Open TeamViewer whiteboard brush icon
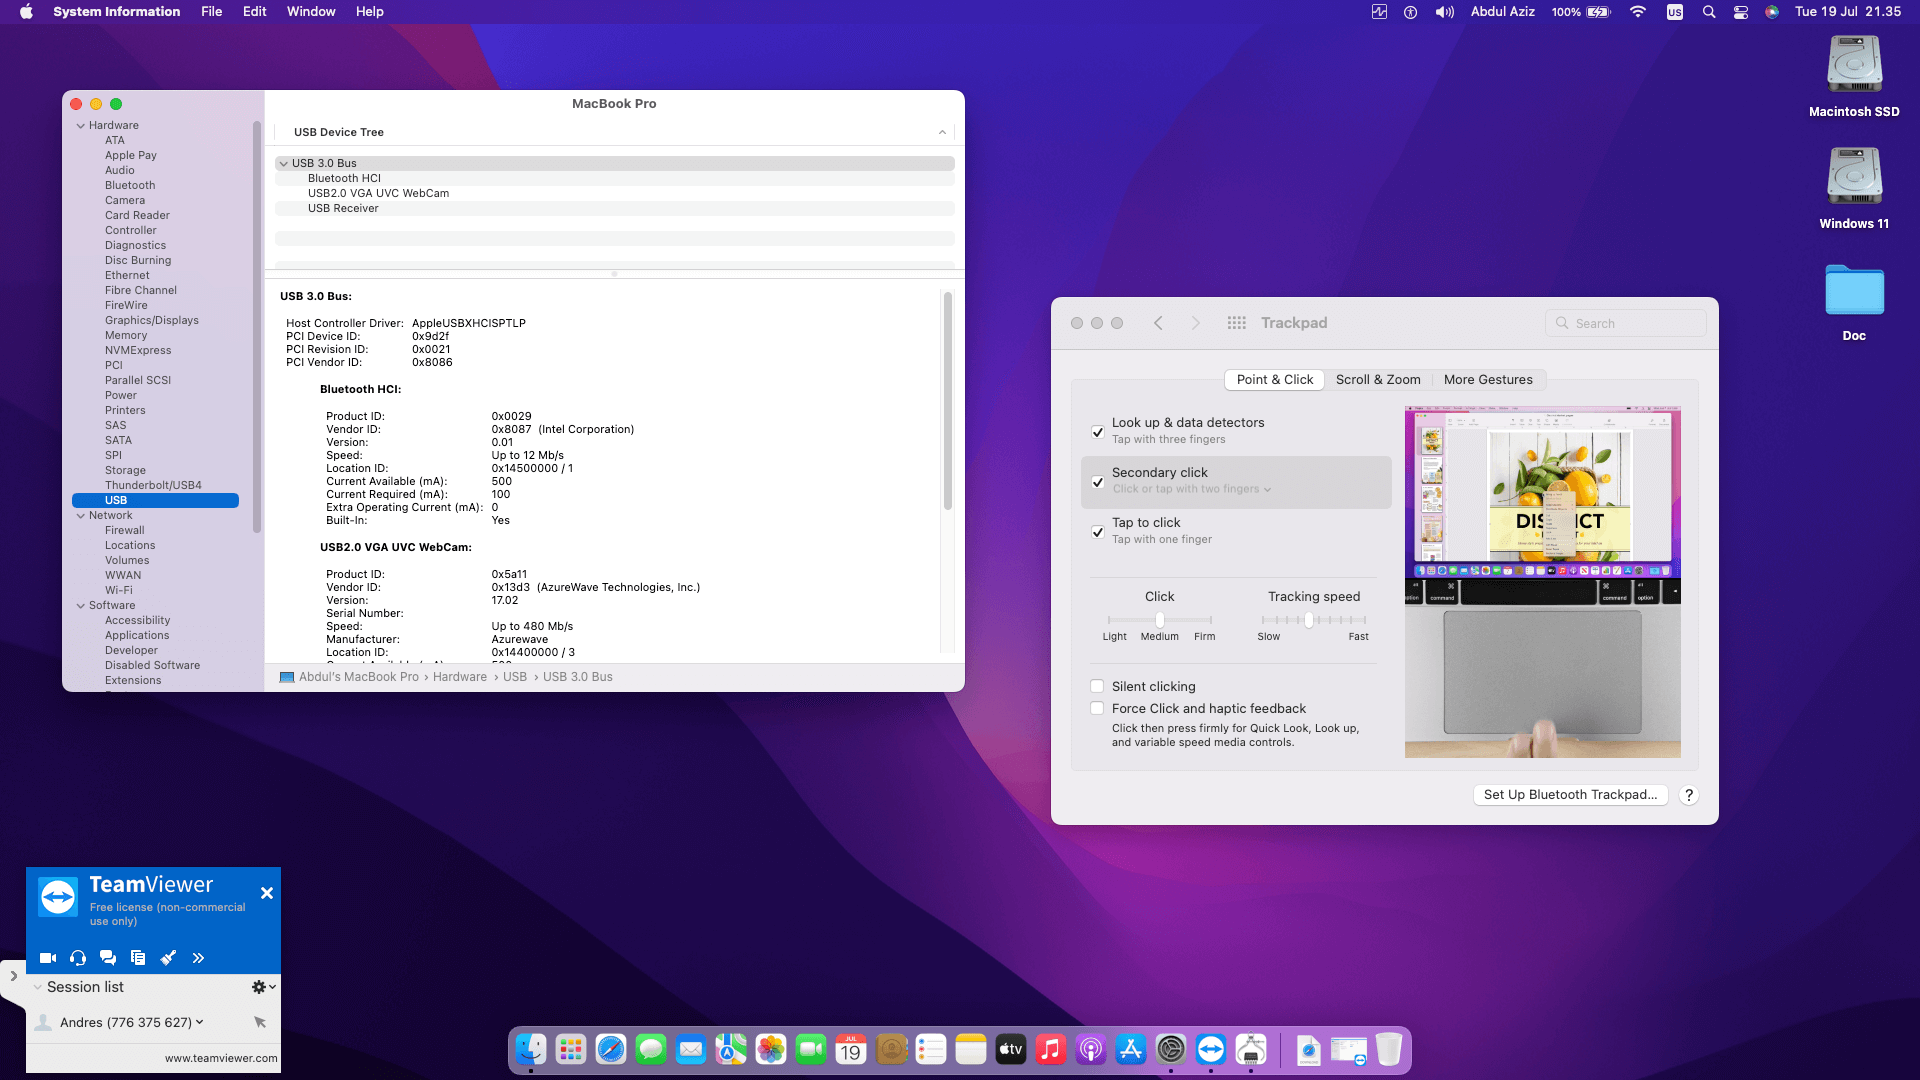Viewport: 1920px width, 1080px height. pyautogui.click(x=168, y=958)
